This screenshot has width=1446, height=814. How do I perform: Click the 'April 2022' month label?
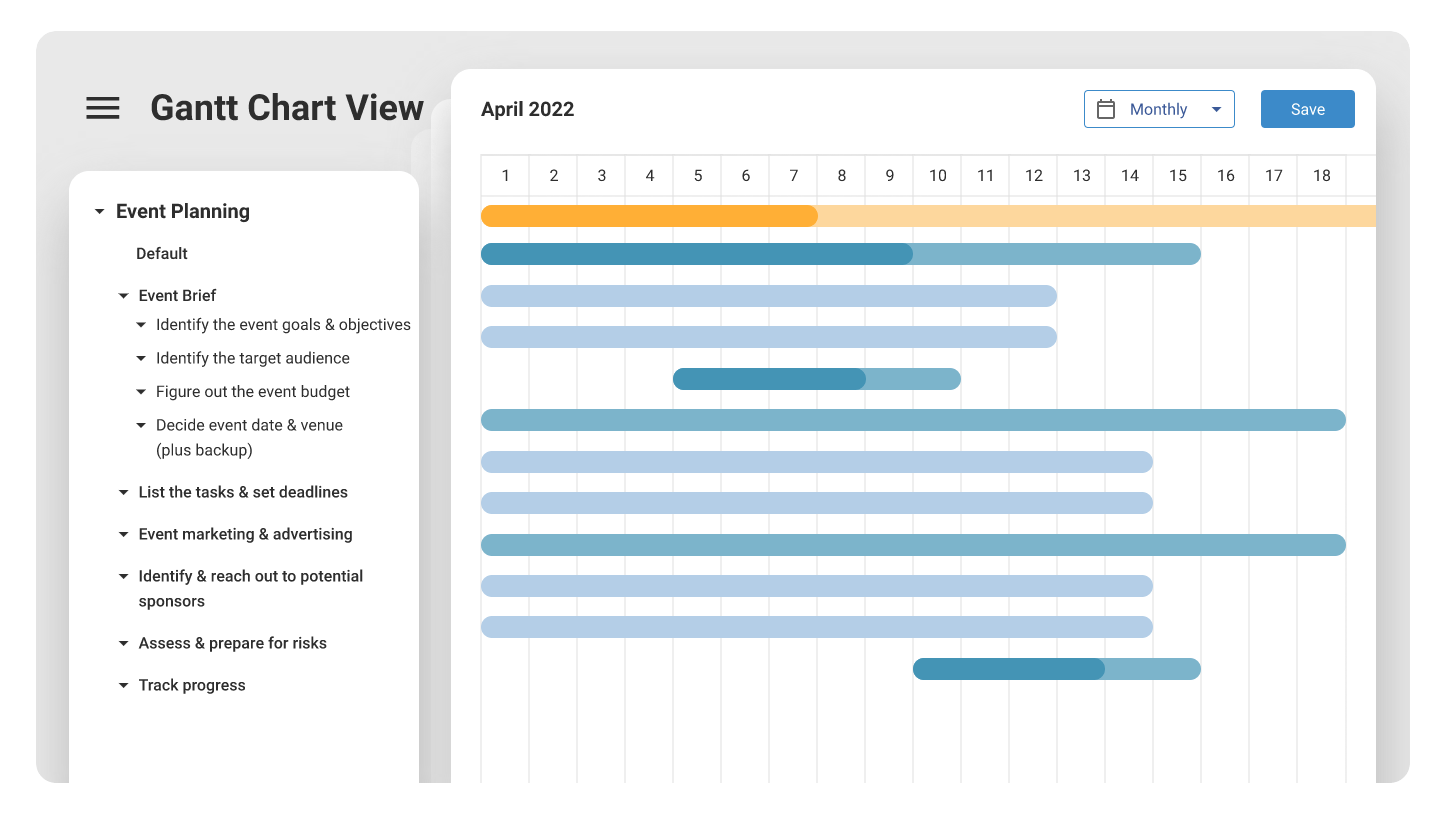(x=528, y=108)
